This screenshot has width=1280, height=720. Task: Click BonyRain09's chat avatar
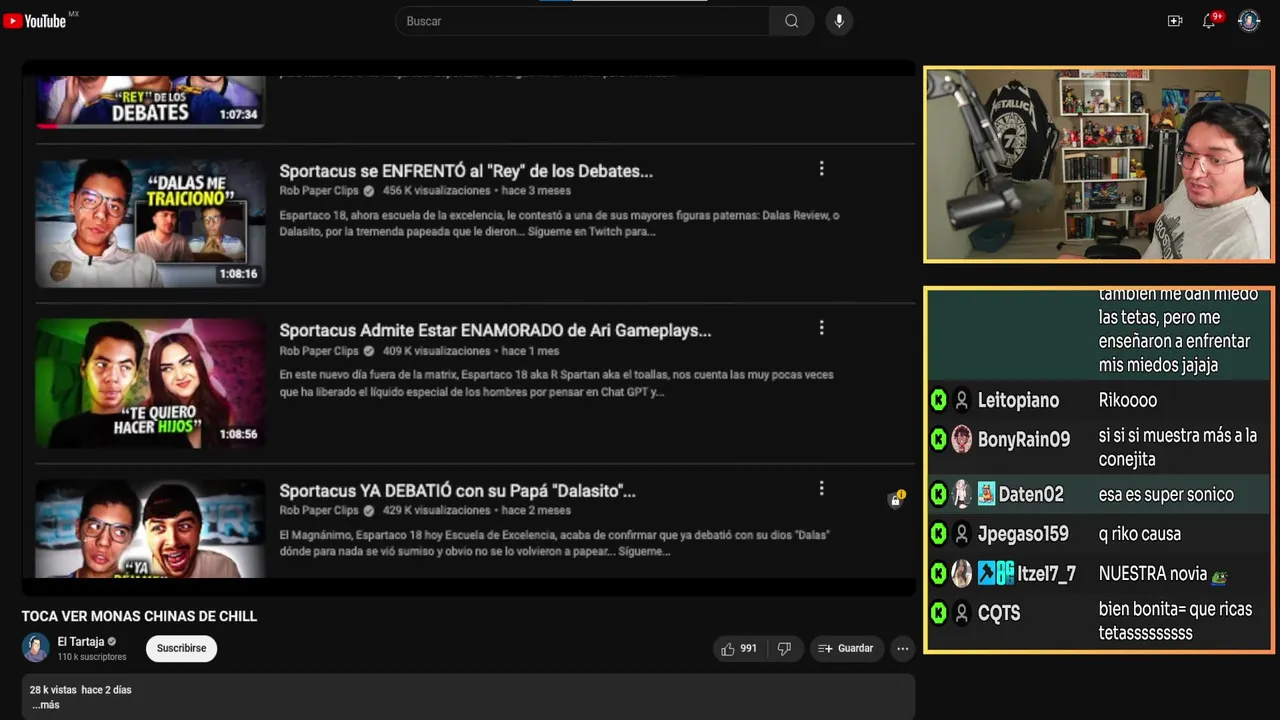961,439
